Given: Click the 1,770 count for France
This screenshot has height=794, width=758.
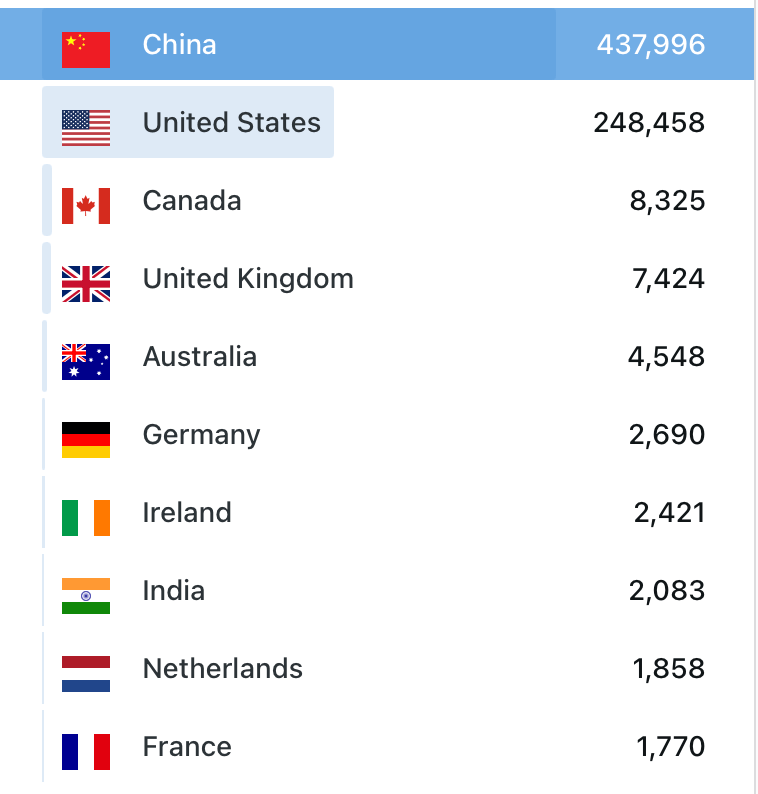Looking at the screenshot, I should pyautogui.click(x=670, y=747).
